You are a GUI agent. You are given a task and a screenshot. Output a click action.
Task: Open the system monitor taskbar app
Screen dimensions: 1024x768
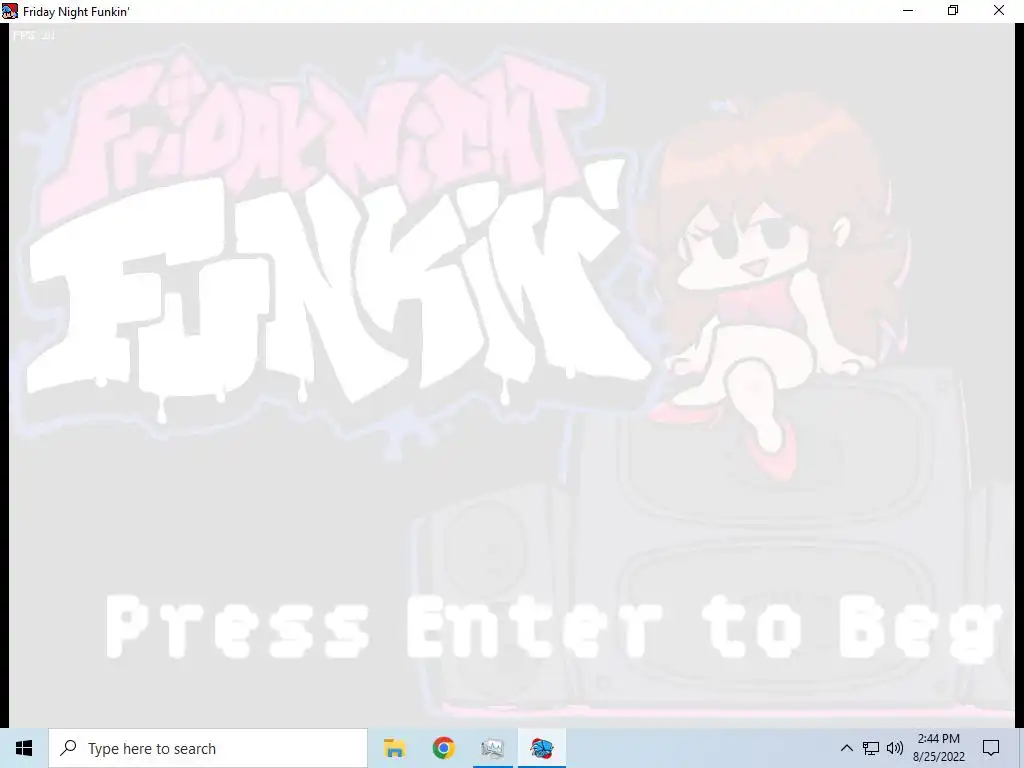492,748
